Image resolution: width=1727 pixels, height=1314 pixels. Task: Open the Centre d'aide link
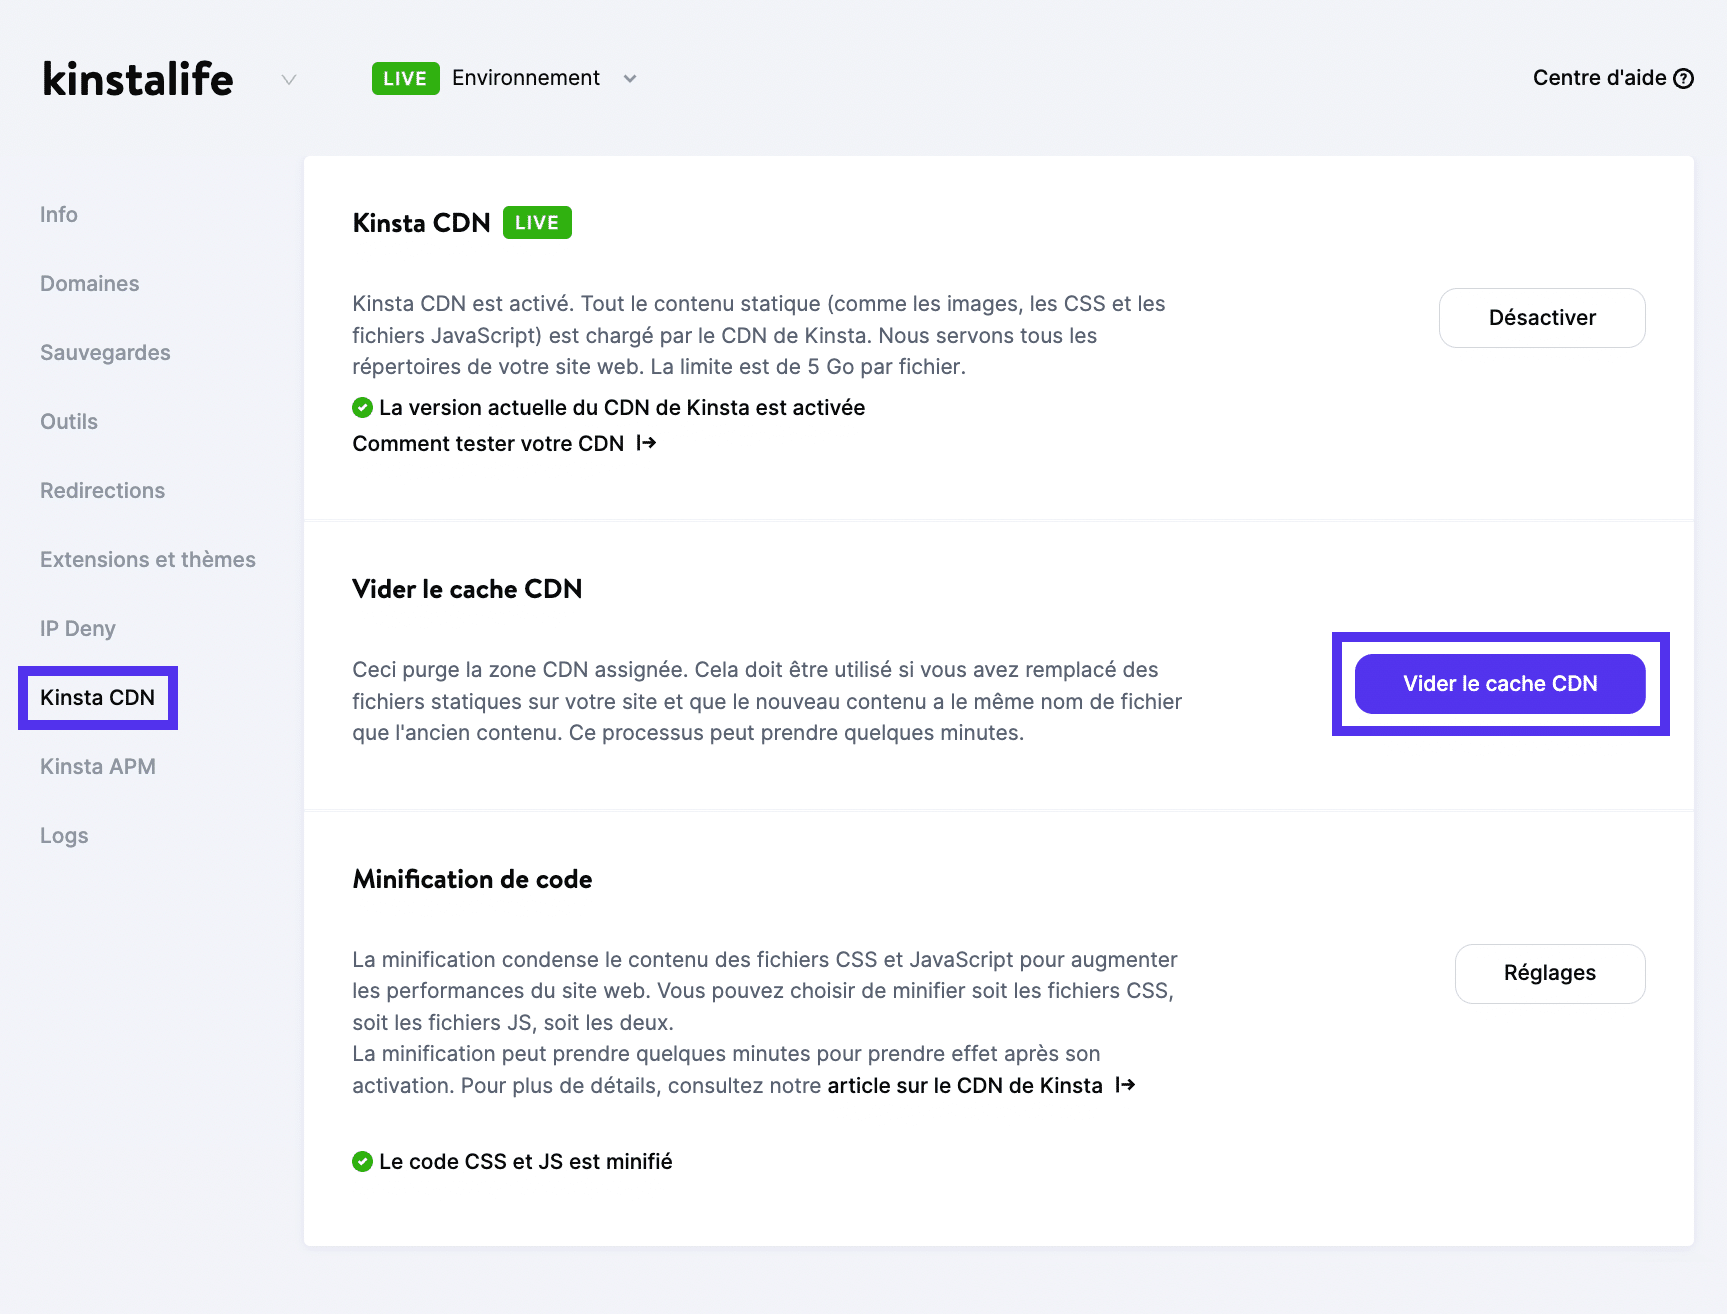(1601, 77)
